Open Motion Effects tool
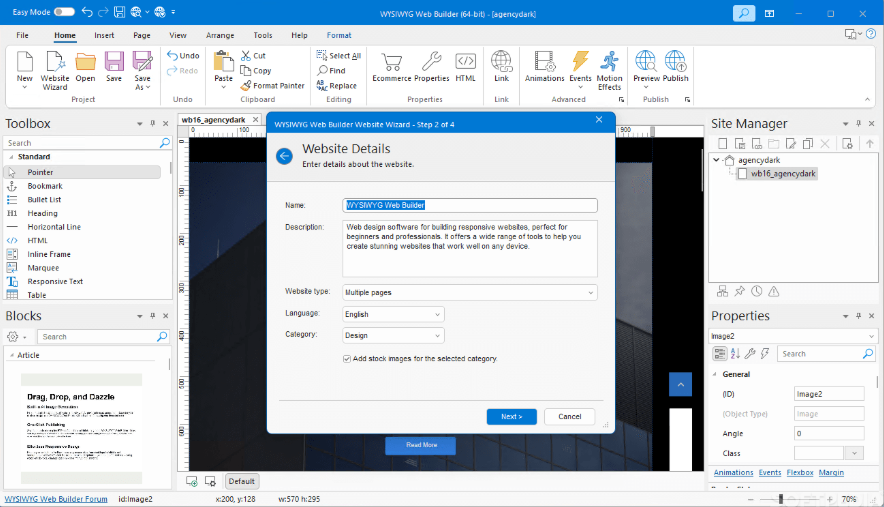The image size is (884, 507). 609,70
